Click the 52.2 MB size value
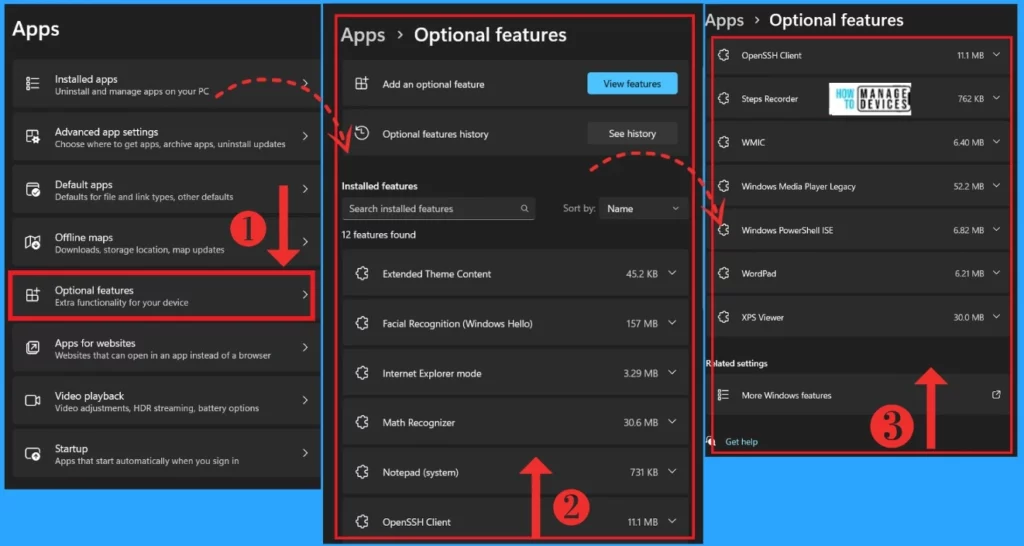Viewport: 1024px width, 546px height. [968, 186]
